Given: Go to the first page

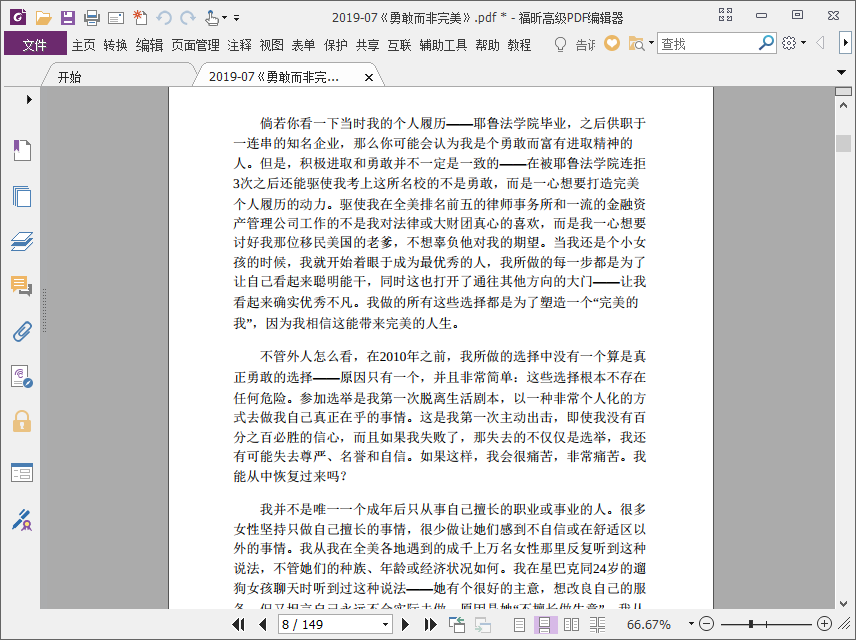Looking at the screenshot, I should pyautogui.click(x=238, y=624).
